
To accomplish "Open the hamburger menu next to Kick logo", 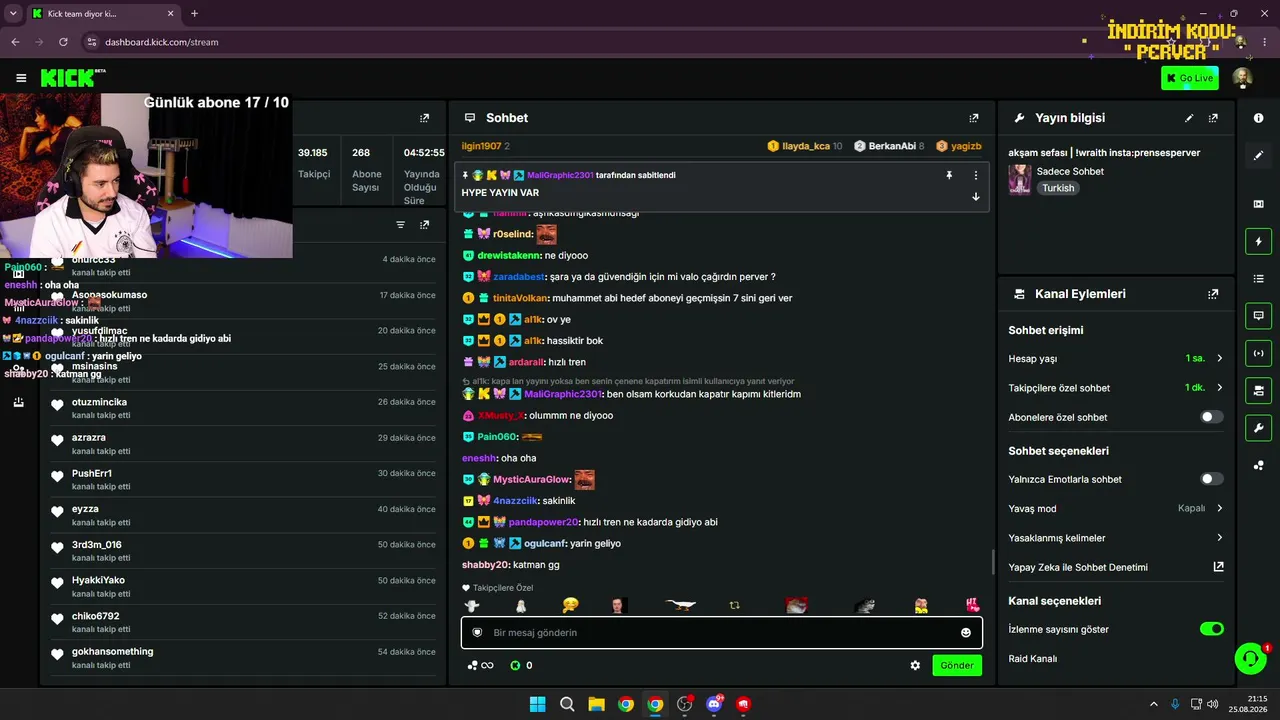I will 21,78.
